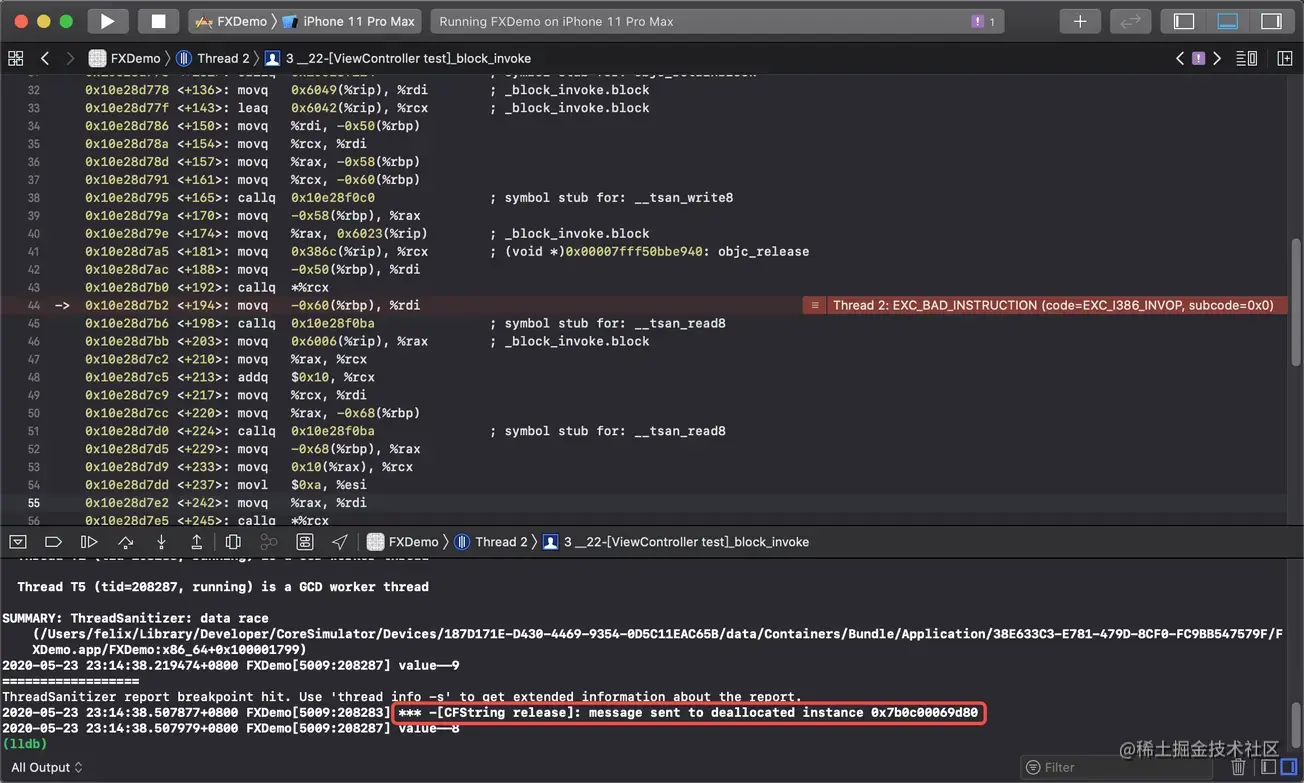The height and width of the screenshot is (783, 1304).
Task: Open the Library with plus button
Action: click(x=1080, y=21)
